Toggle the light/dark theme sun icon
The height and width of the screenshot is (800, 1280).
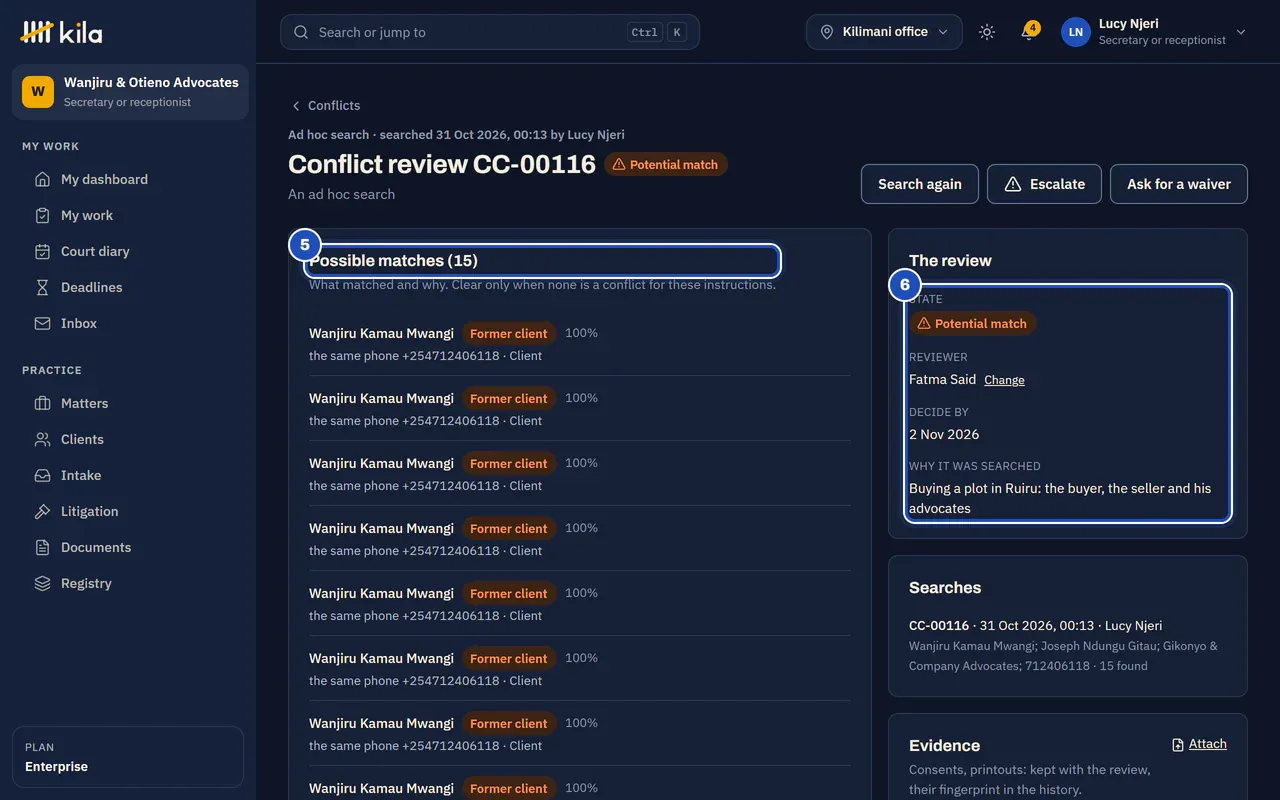point(987,32)
